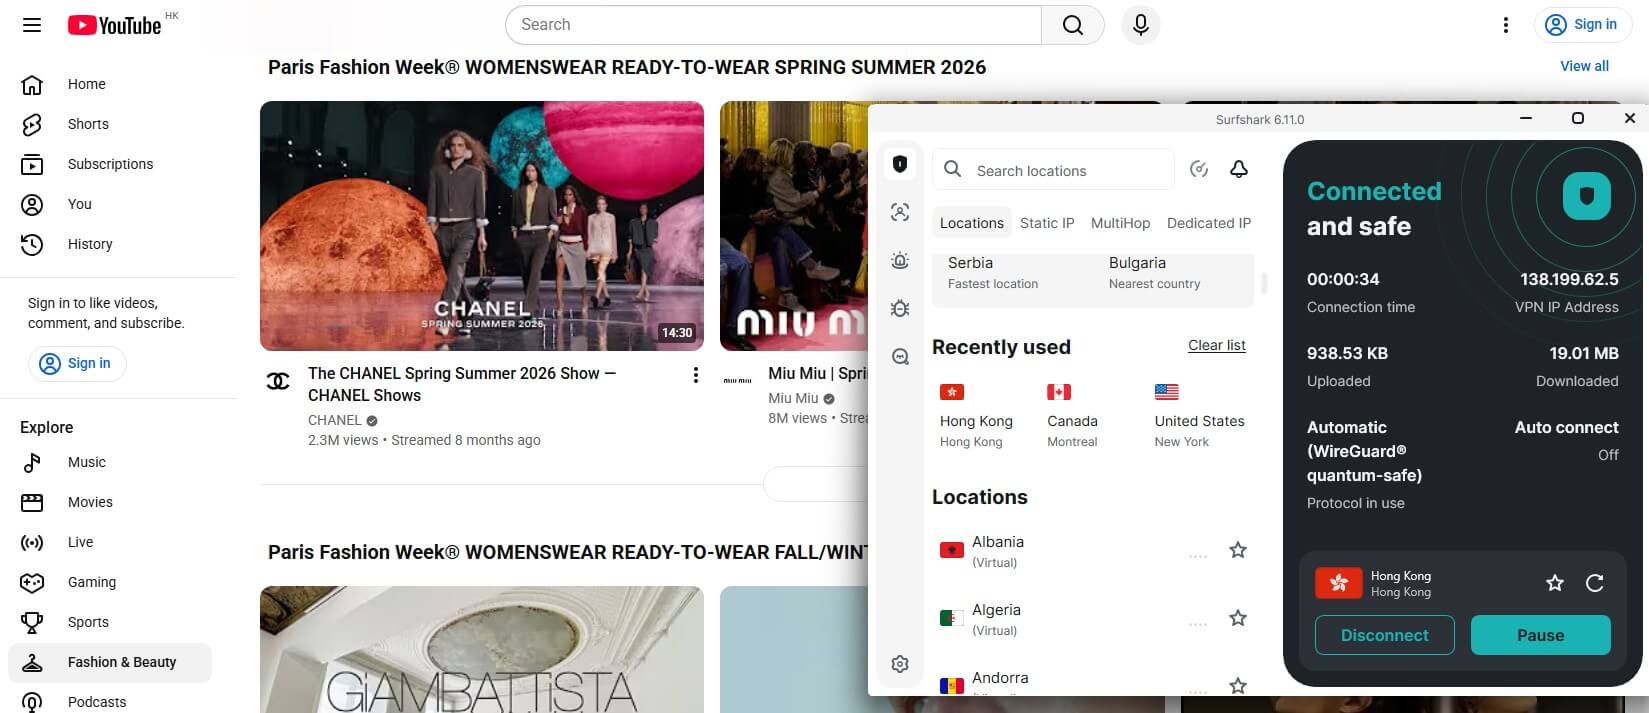1649x713 pixels.
Task: Click Sign in at YouTube top right
Action: tap(1582, 25)
